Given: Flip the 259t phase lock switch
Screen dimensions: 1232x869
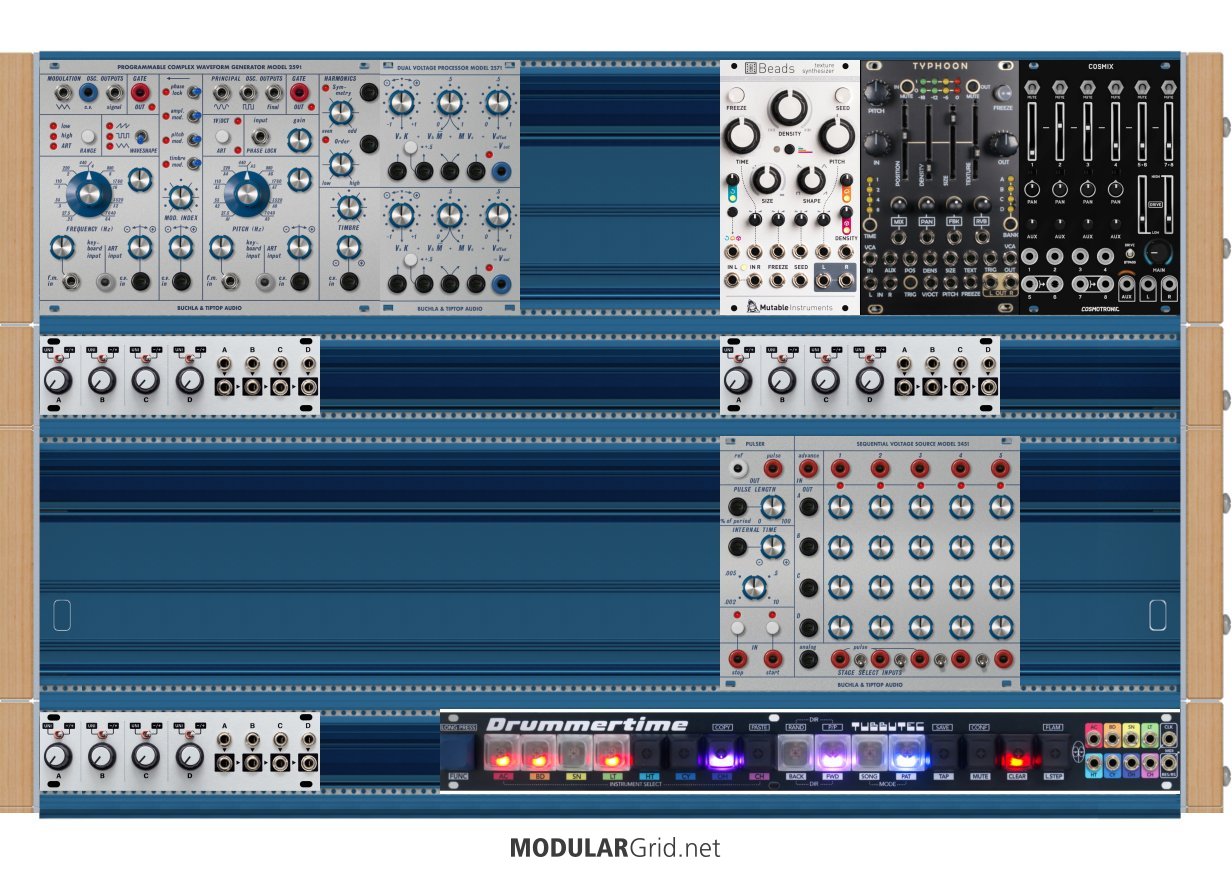Looking at the screenshot, I should [193, 92].
